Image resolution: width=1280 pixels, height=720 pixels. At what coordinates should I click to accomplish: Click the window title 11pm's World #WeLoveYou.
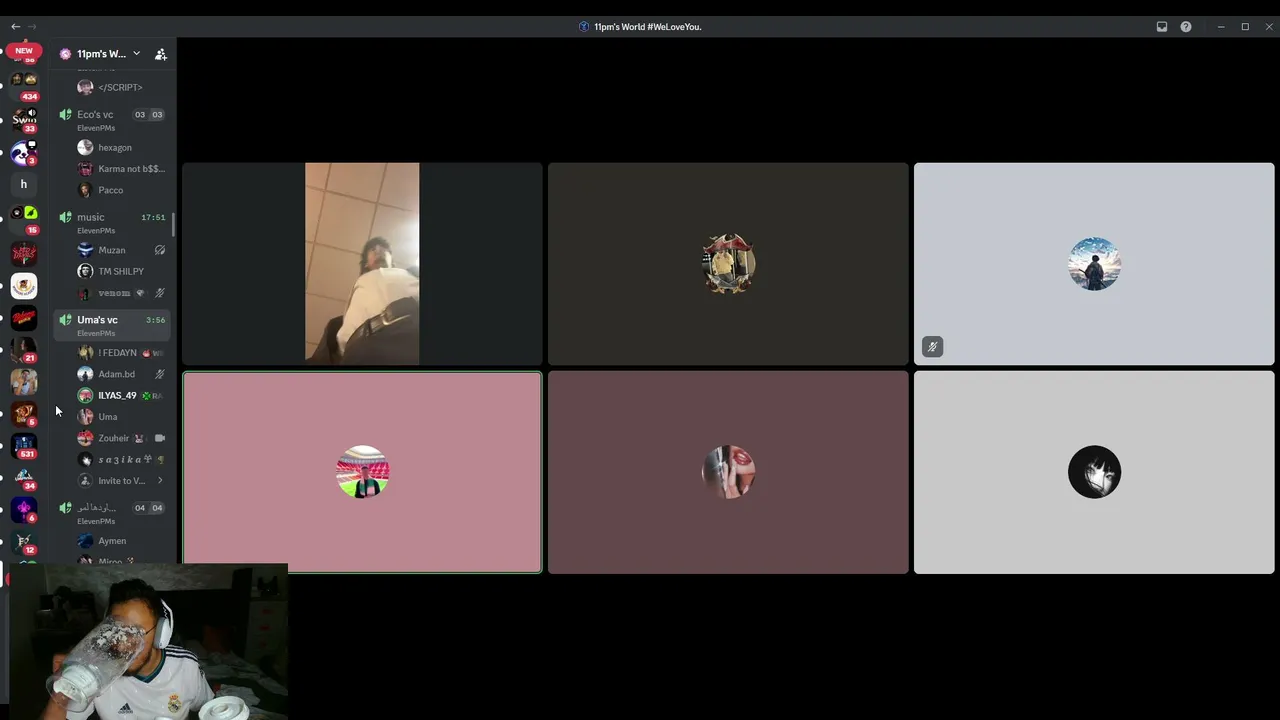(x=647, y=27)
